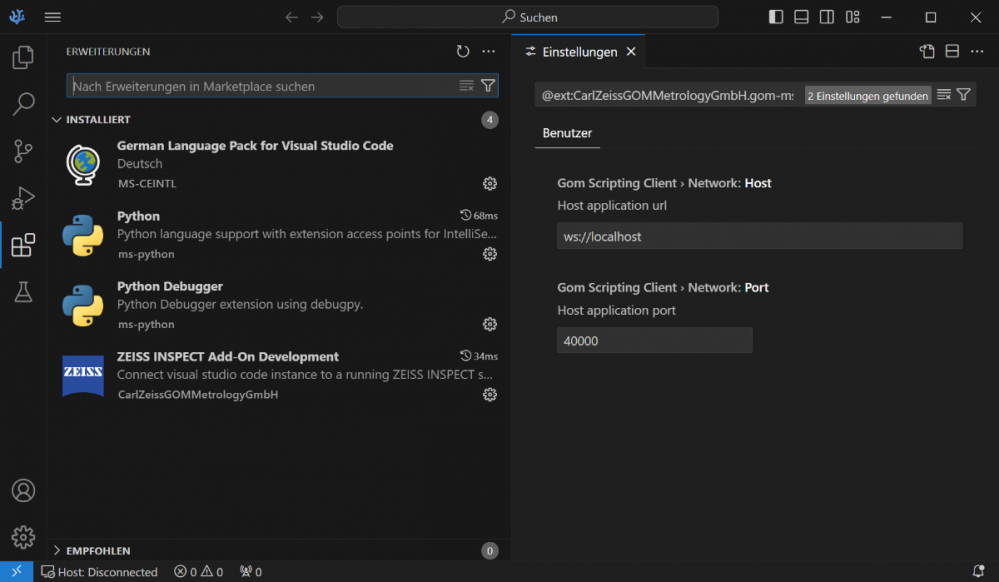Open the Search view in activity bar

coord(23,104)
